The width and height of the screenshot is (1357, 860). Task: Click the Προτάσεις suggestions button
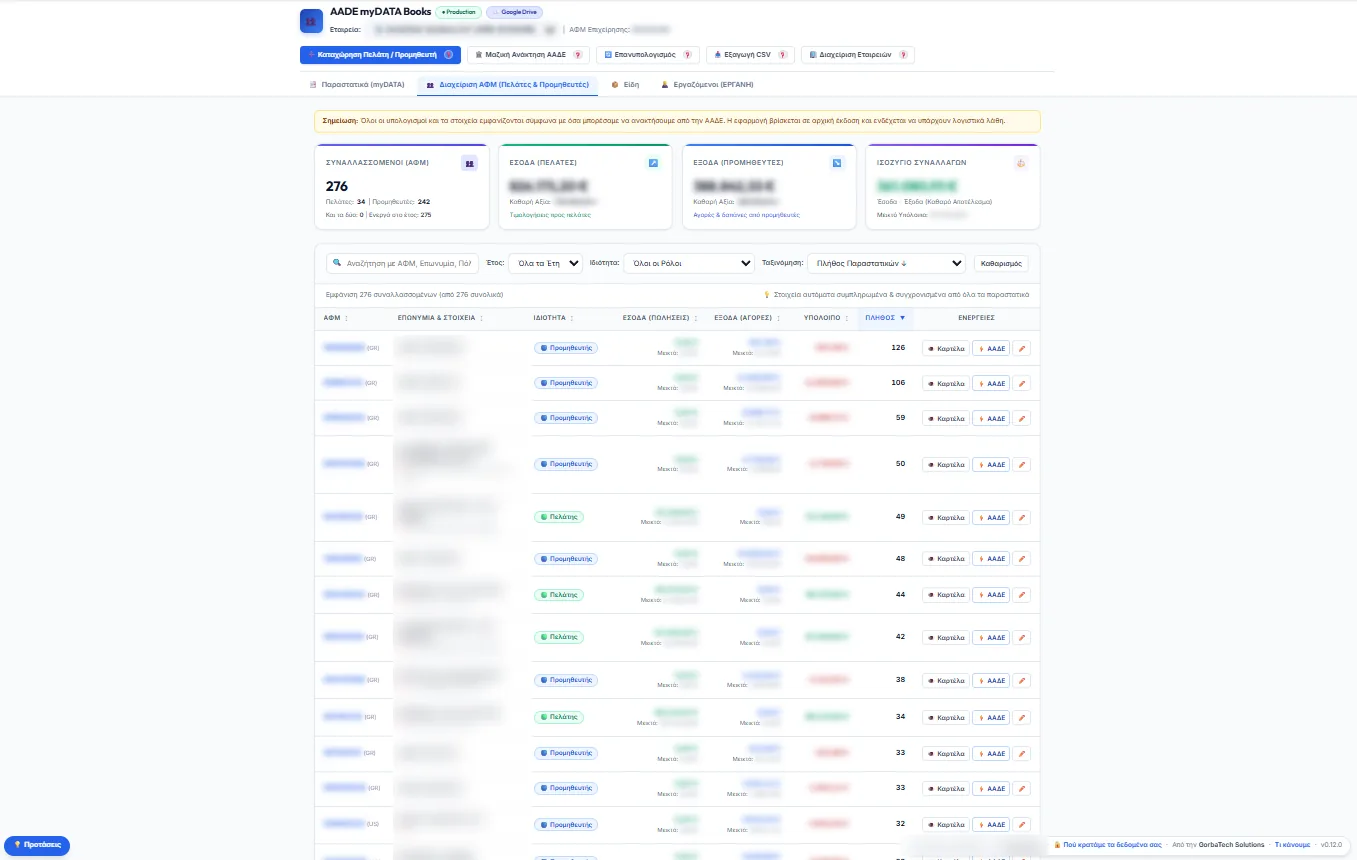pos(37,845)
